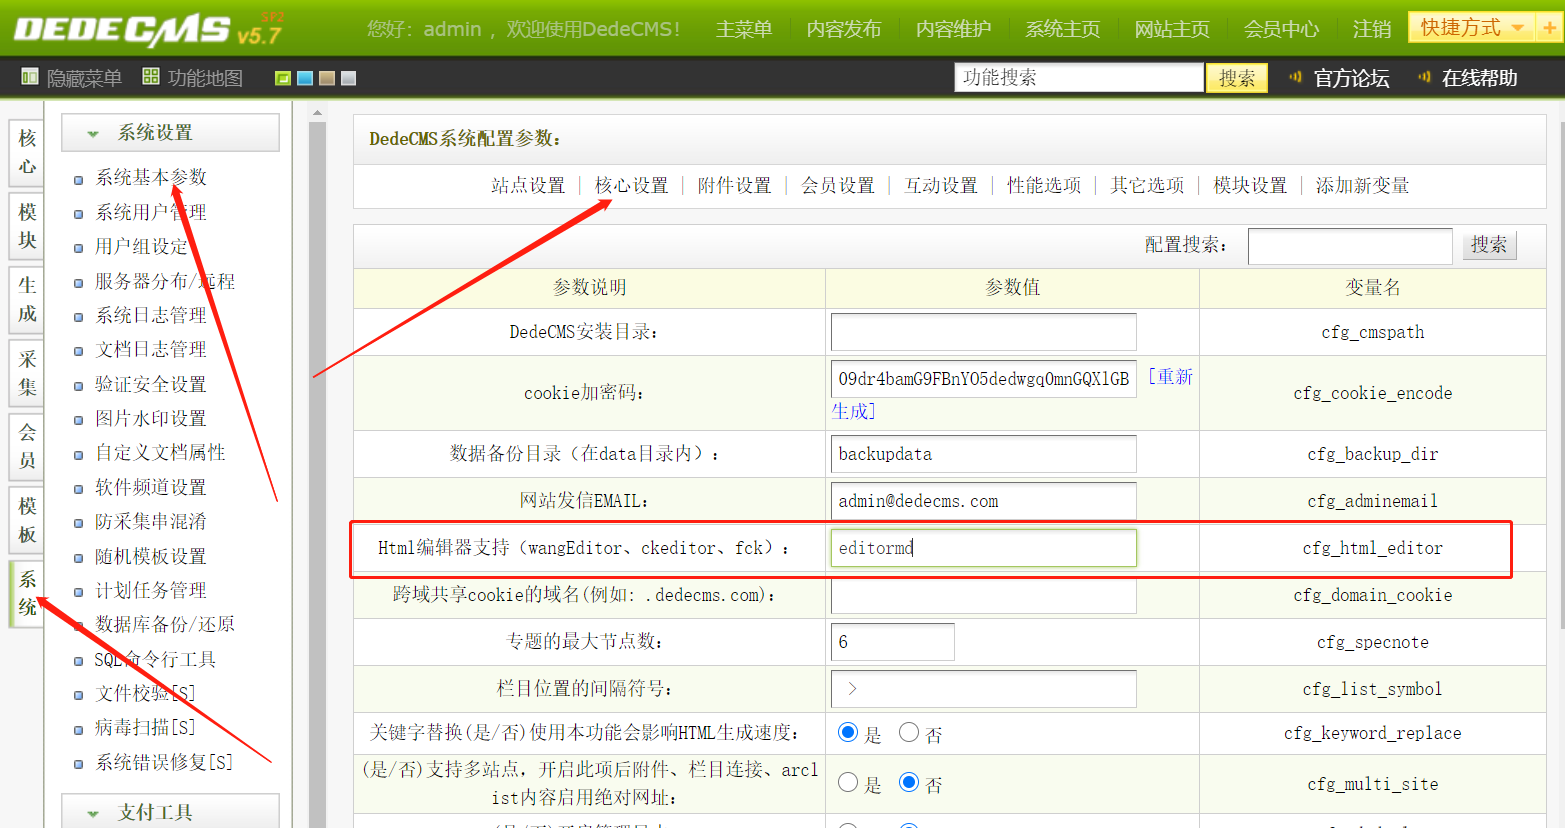Open 内容维护 in top navigation

953,29
